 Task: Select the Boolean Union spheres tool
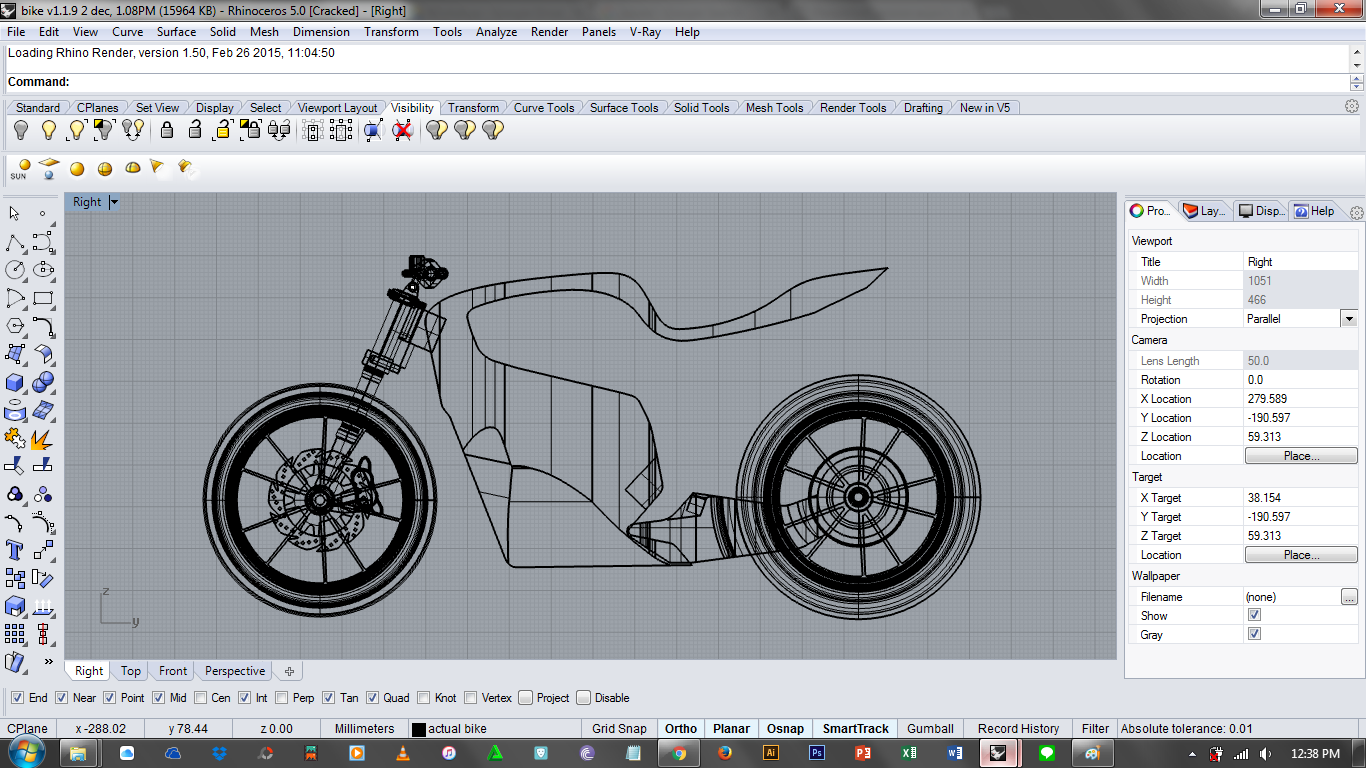(43, 382)
